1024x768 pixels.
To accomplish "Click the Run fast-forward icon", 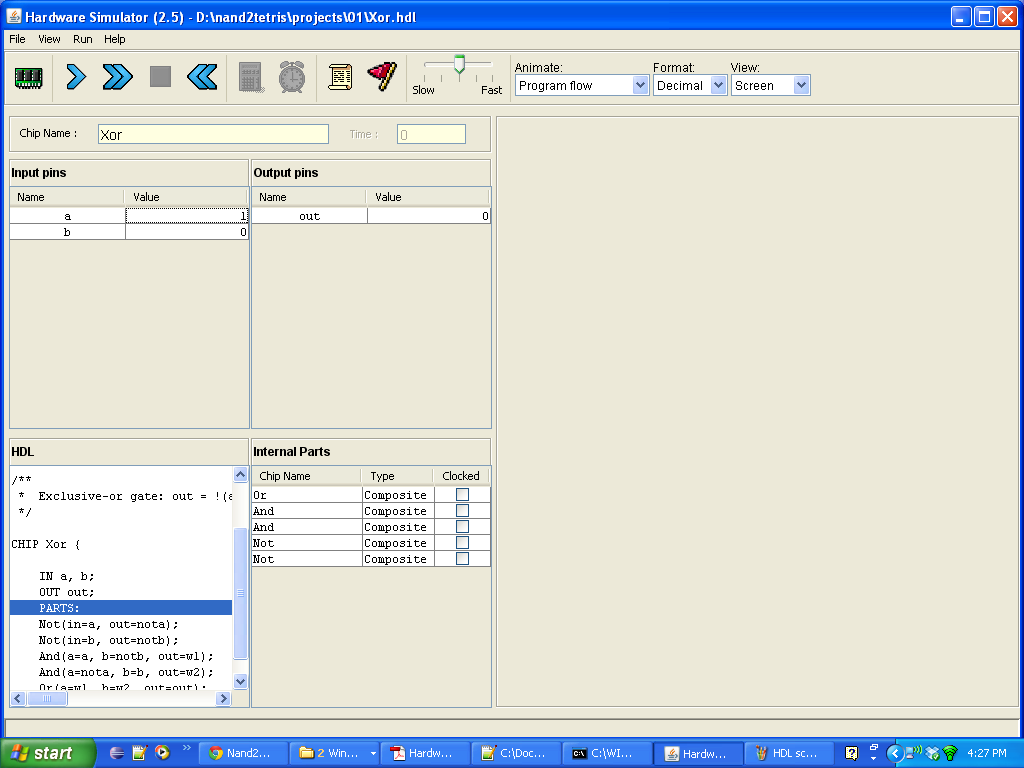I will (117, 77).
